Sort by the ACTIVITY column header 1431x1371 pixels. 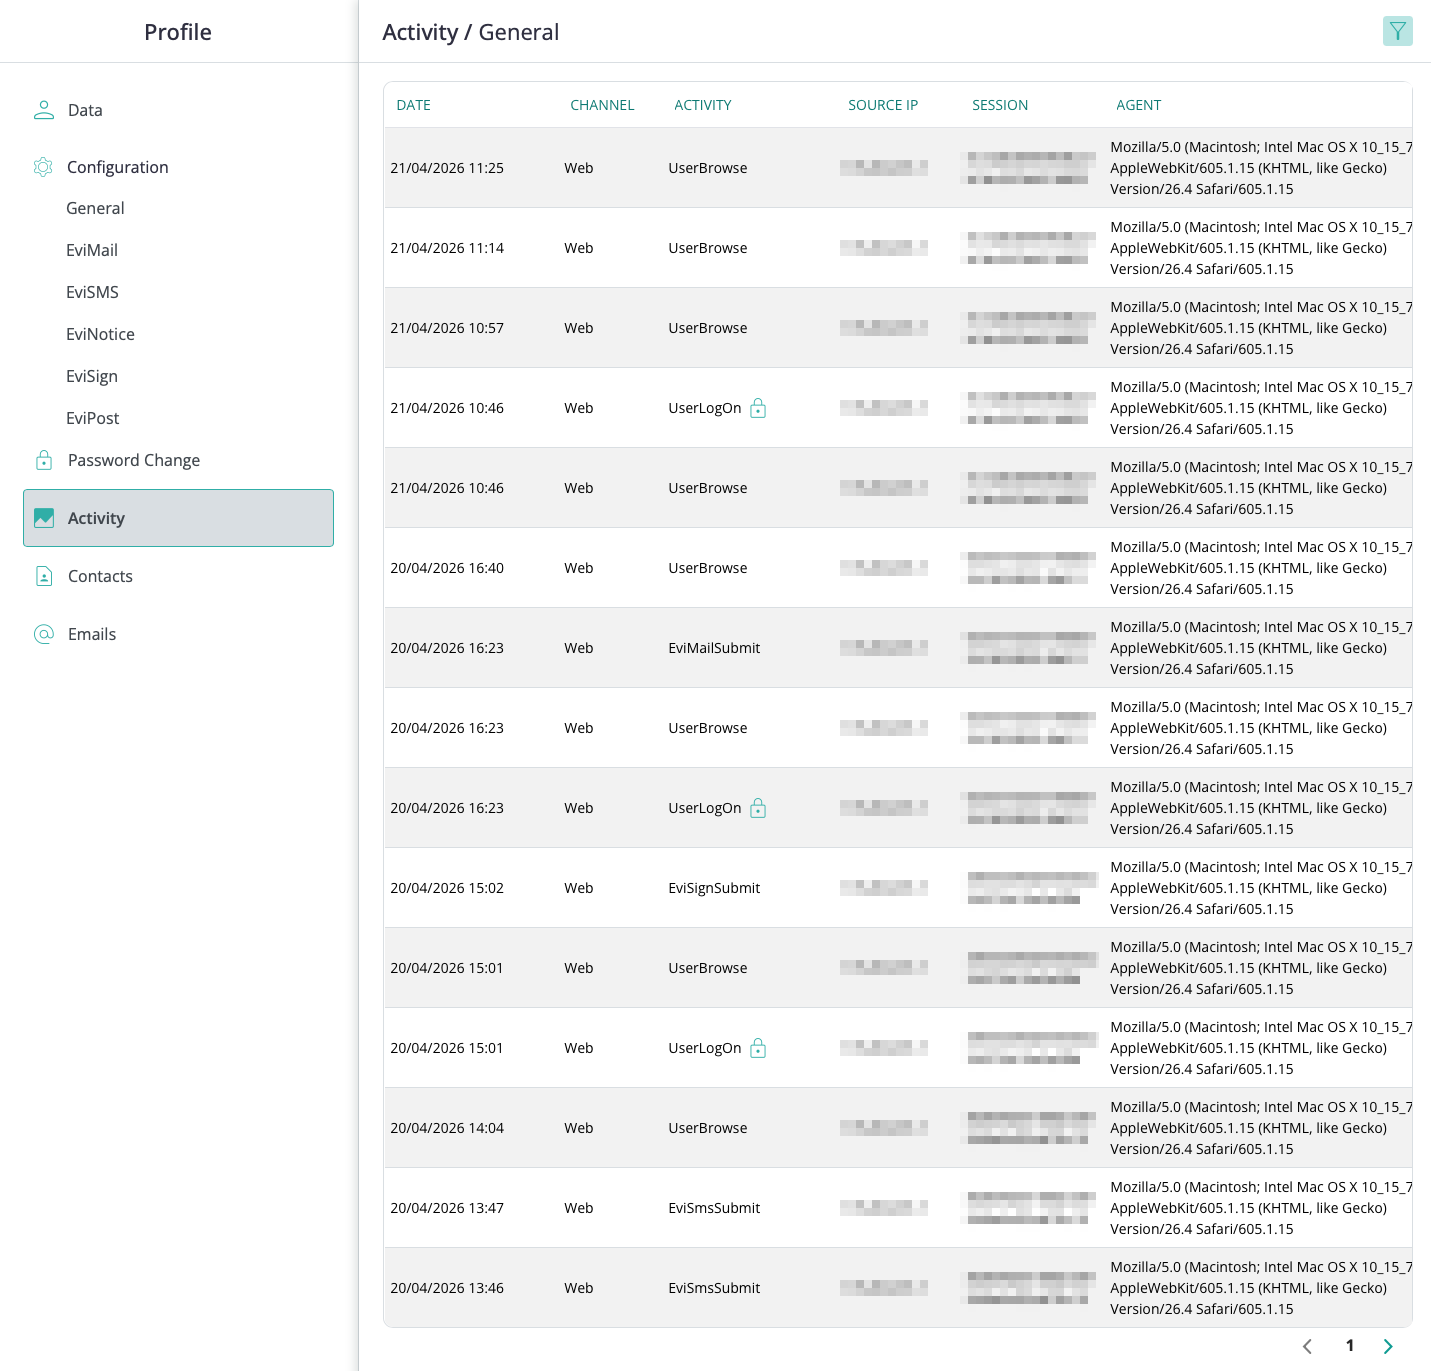[702, 105]
